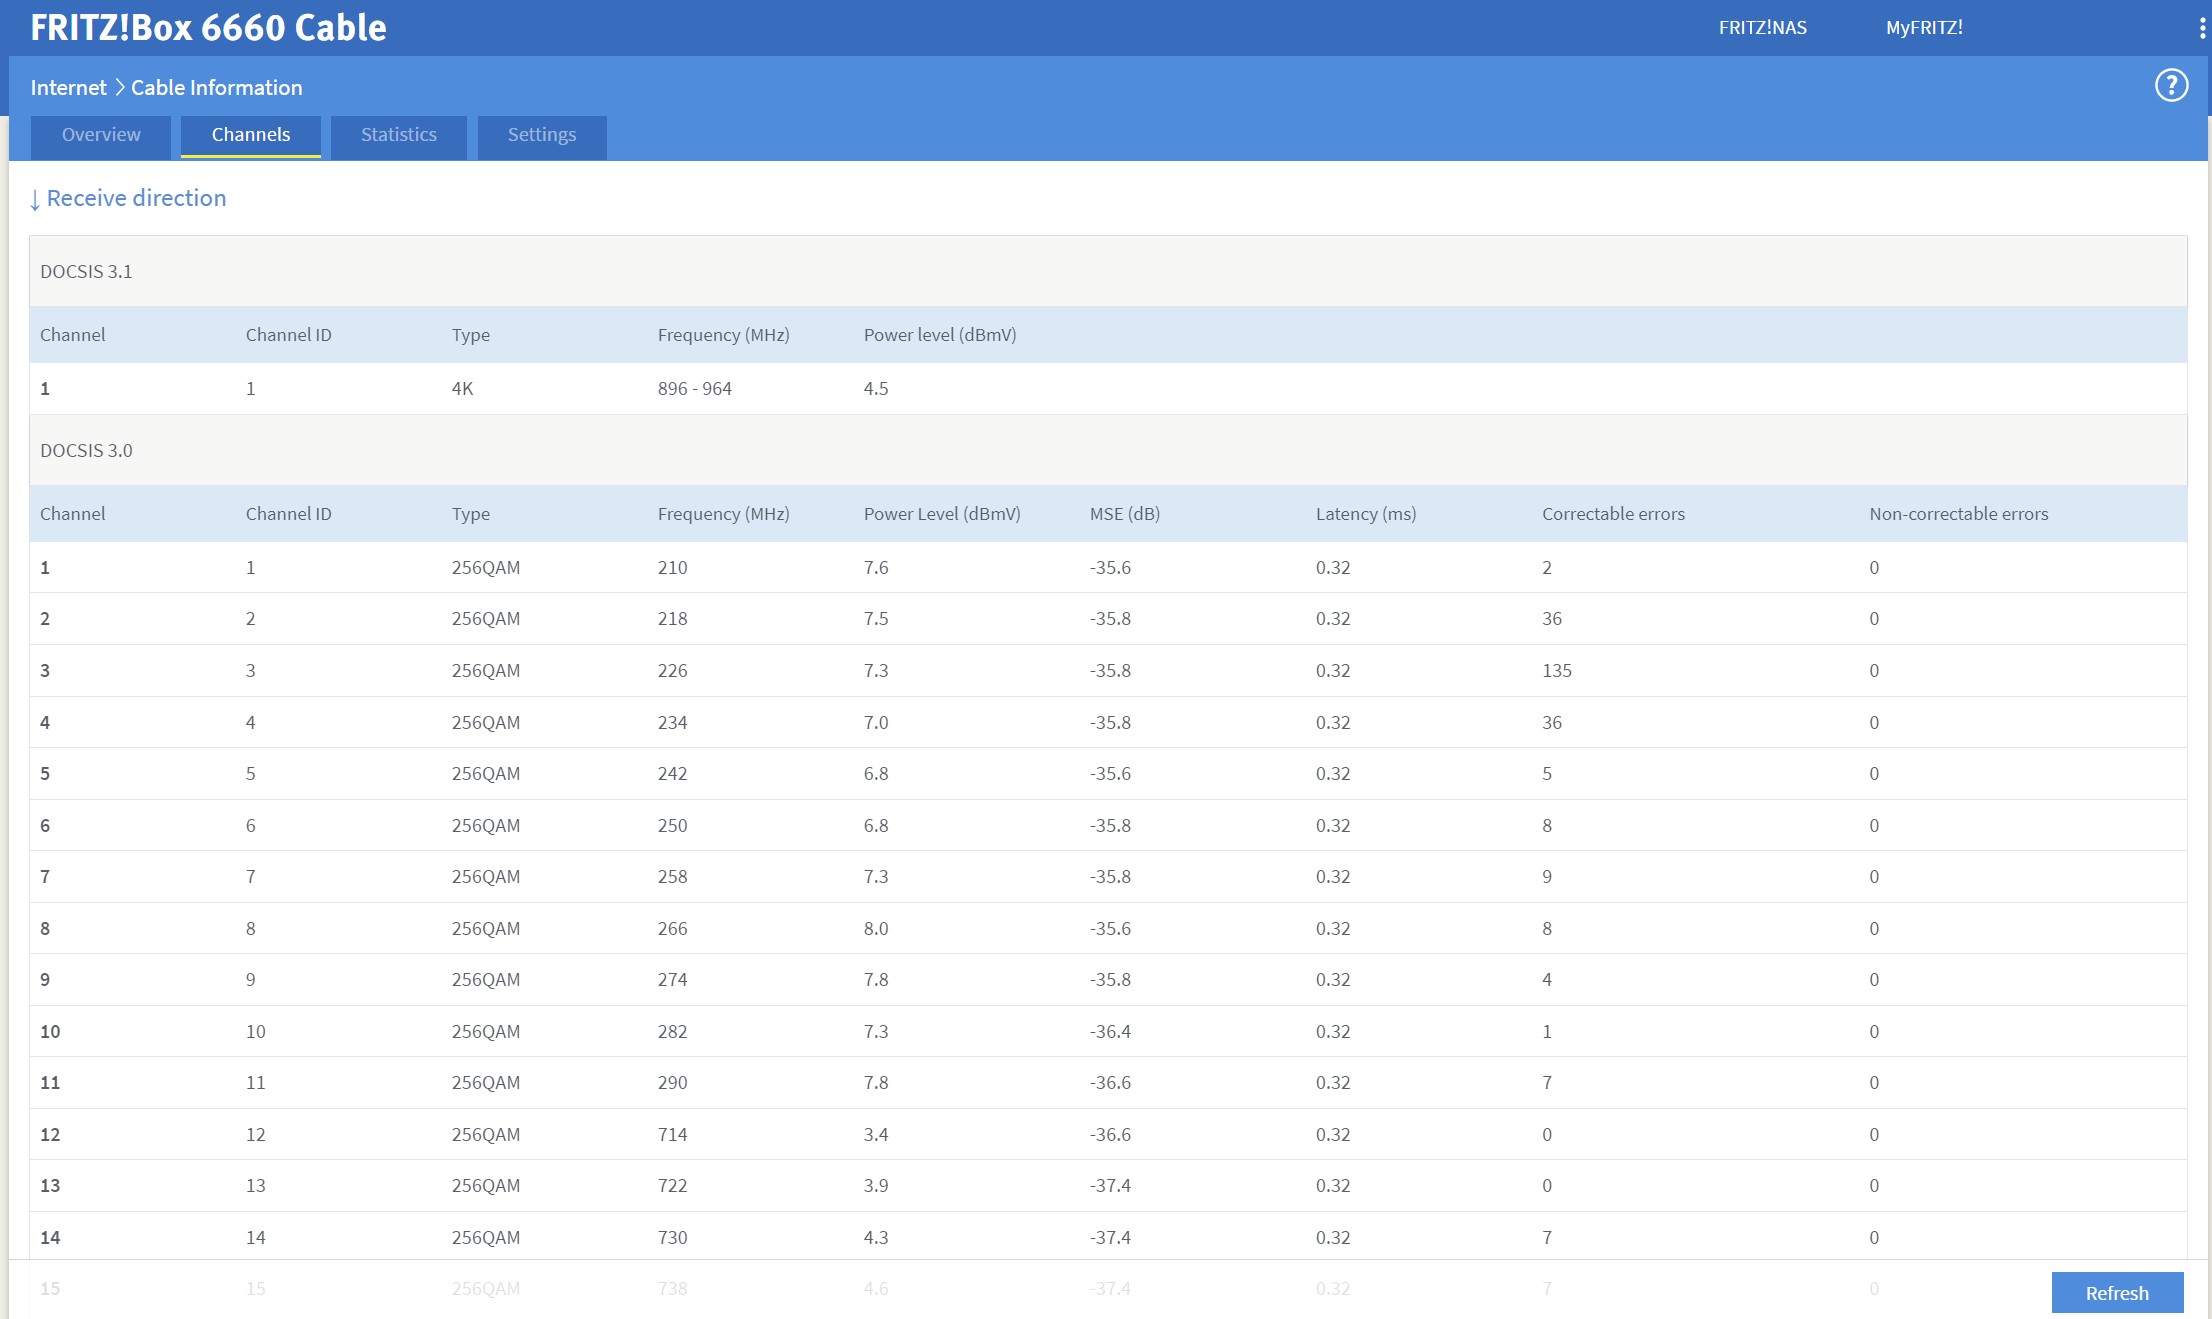Image resolution: width=2212 pixels, height=1319 pixels.
Task: Click the Cable Information breadcrumb text
Action: pyautogui.click(x=216, y=88)
